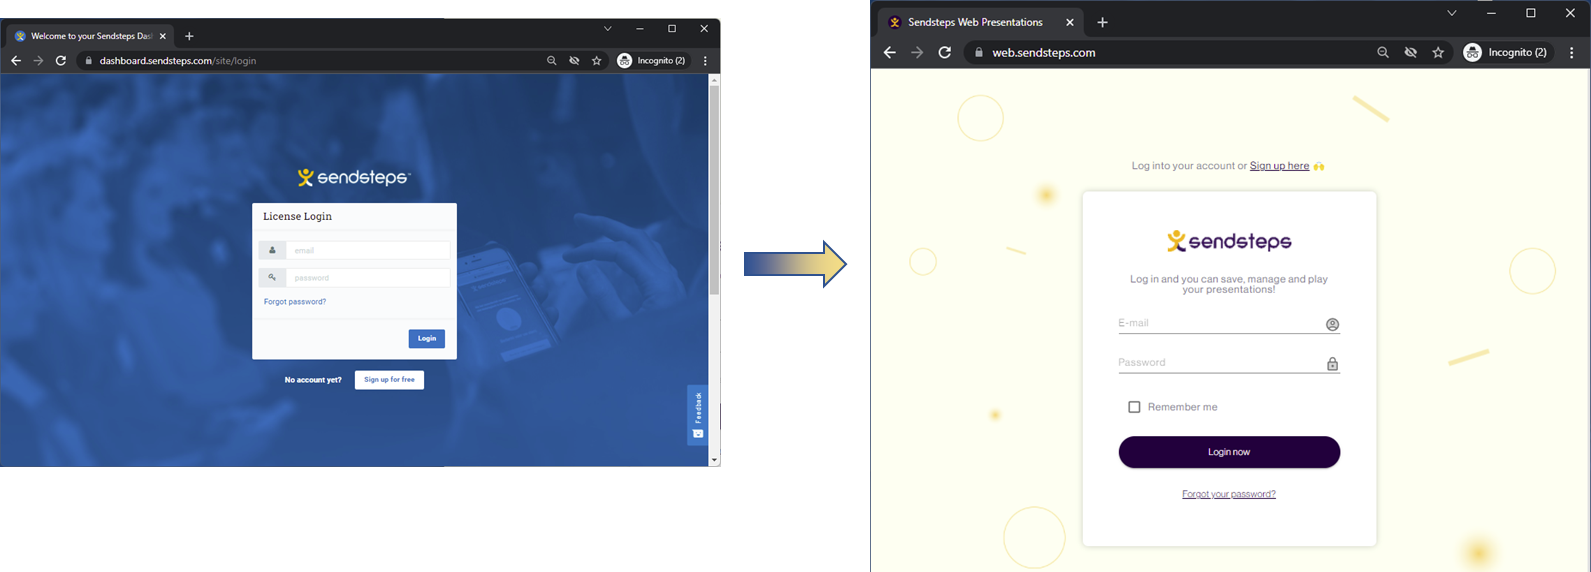Close the 'Sendsteps Web Presentations' tab

(1069, 22)
